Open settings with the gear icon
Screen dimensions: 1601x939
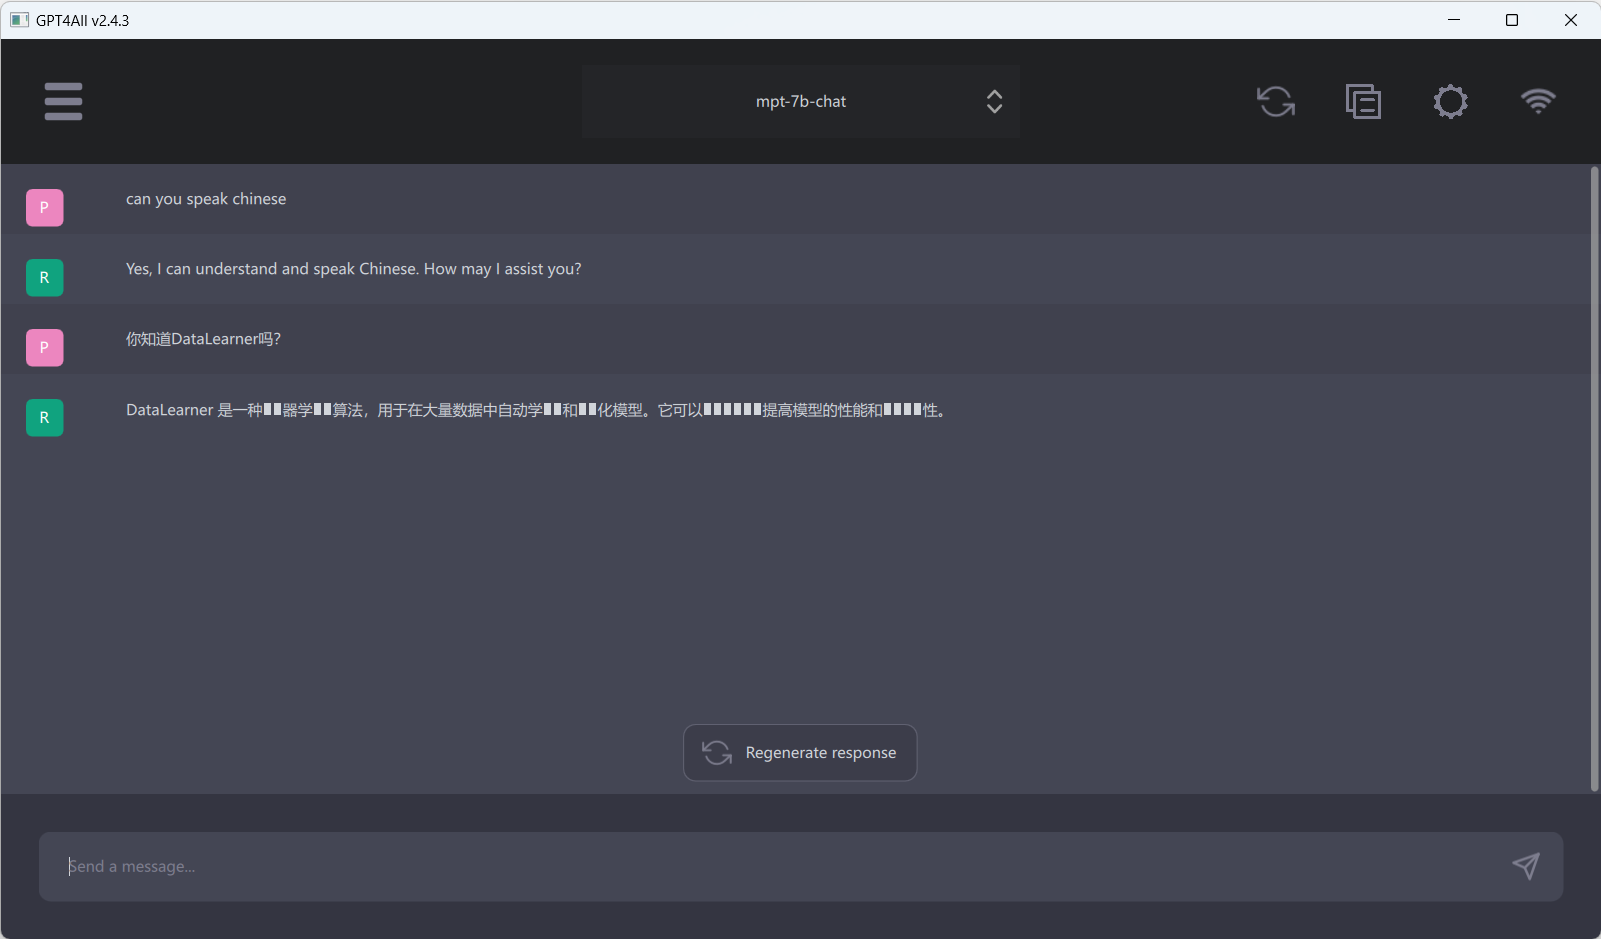point(1450,101)
